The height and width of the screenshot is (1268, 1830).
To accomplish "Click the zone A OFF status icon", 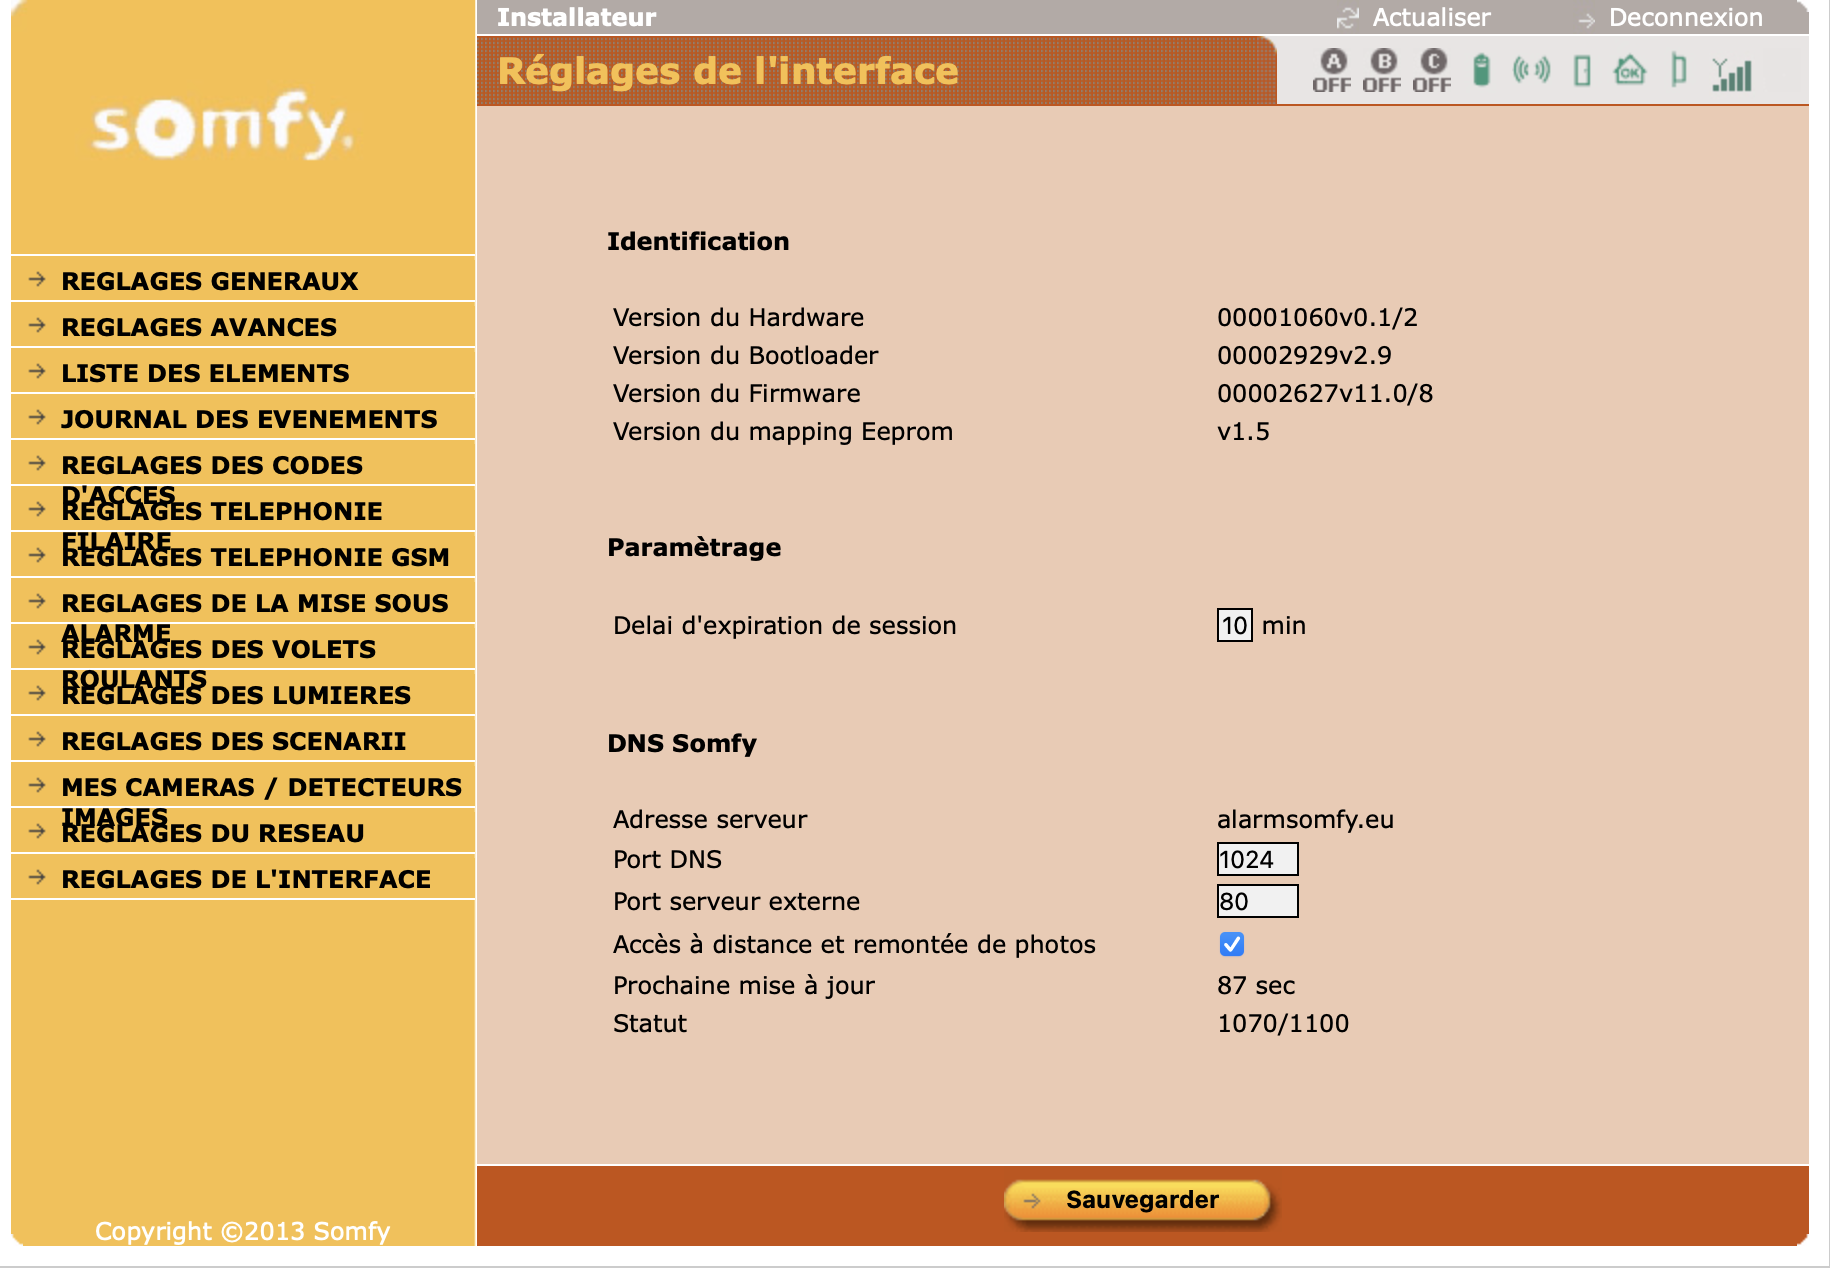I will pos(1332,71).
